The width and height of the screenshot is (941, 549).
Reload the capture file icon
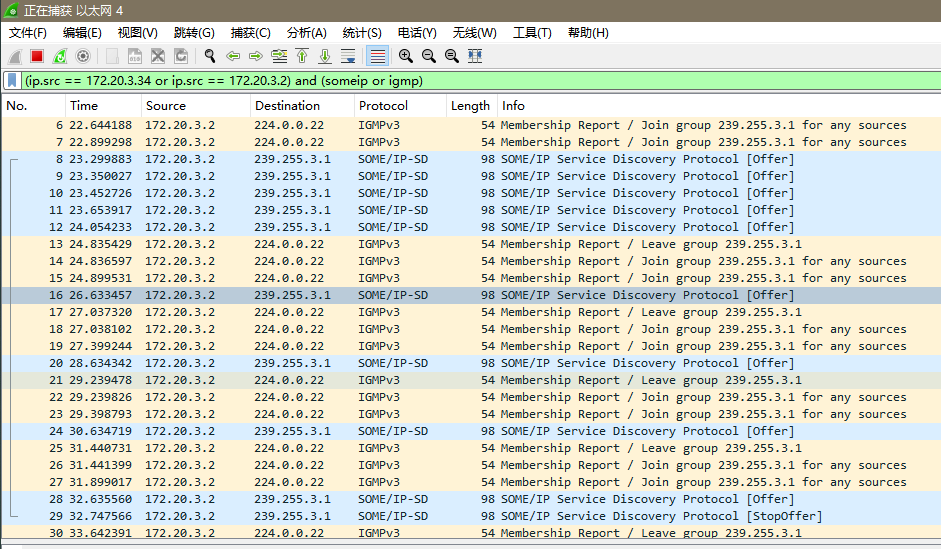[181, 56]
